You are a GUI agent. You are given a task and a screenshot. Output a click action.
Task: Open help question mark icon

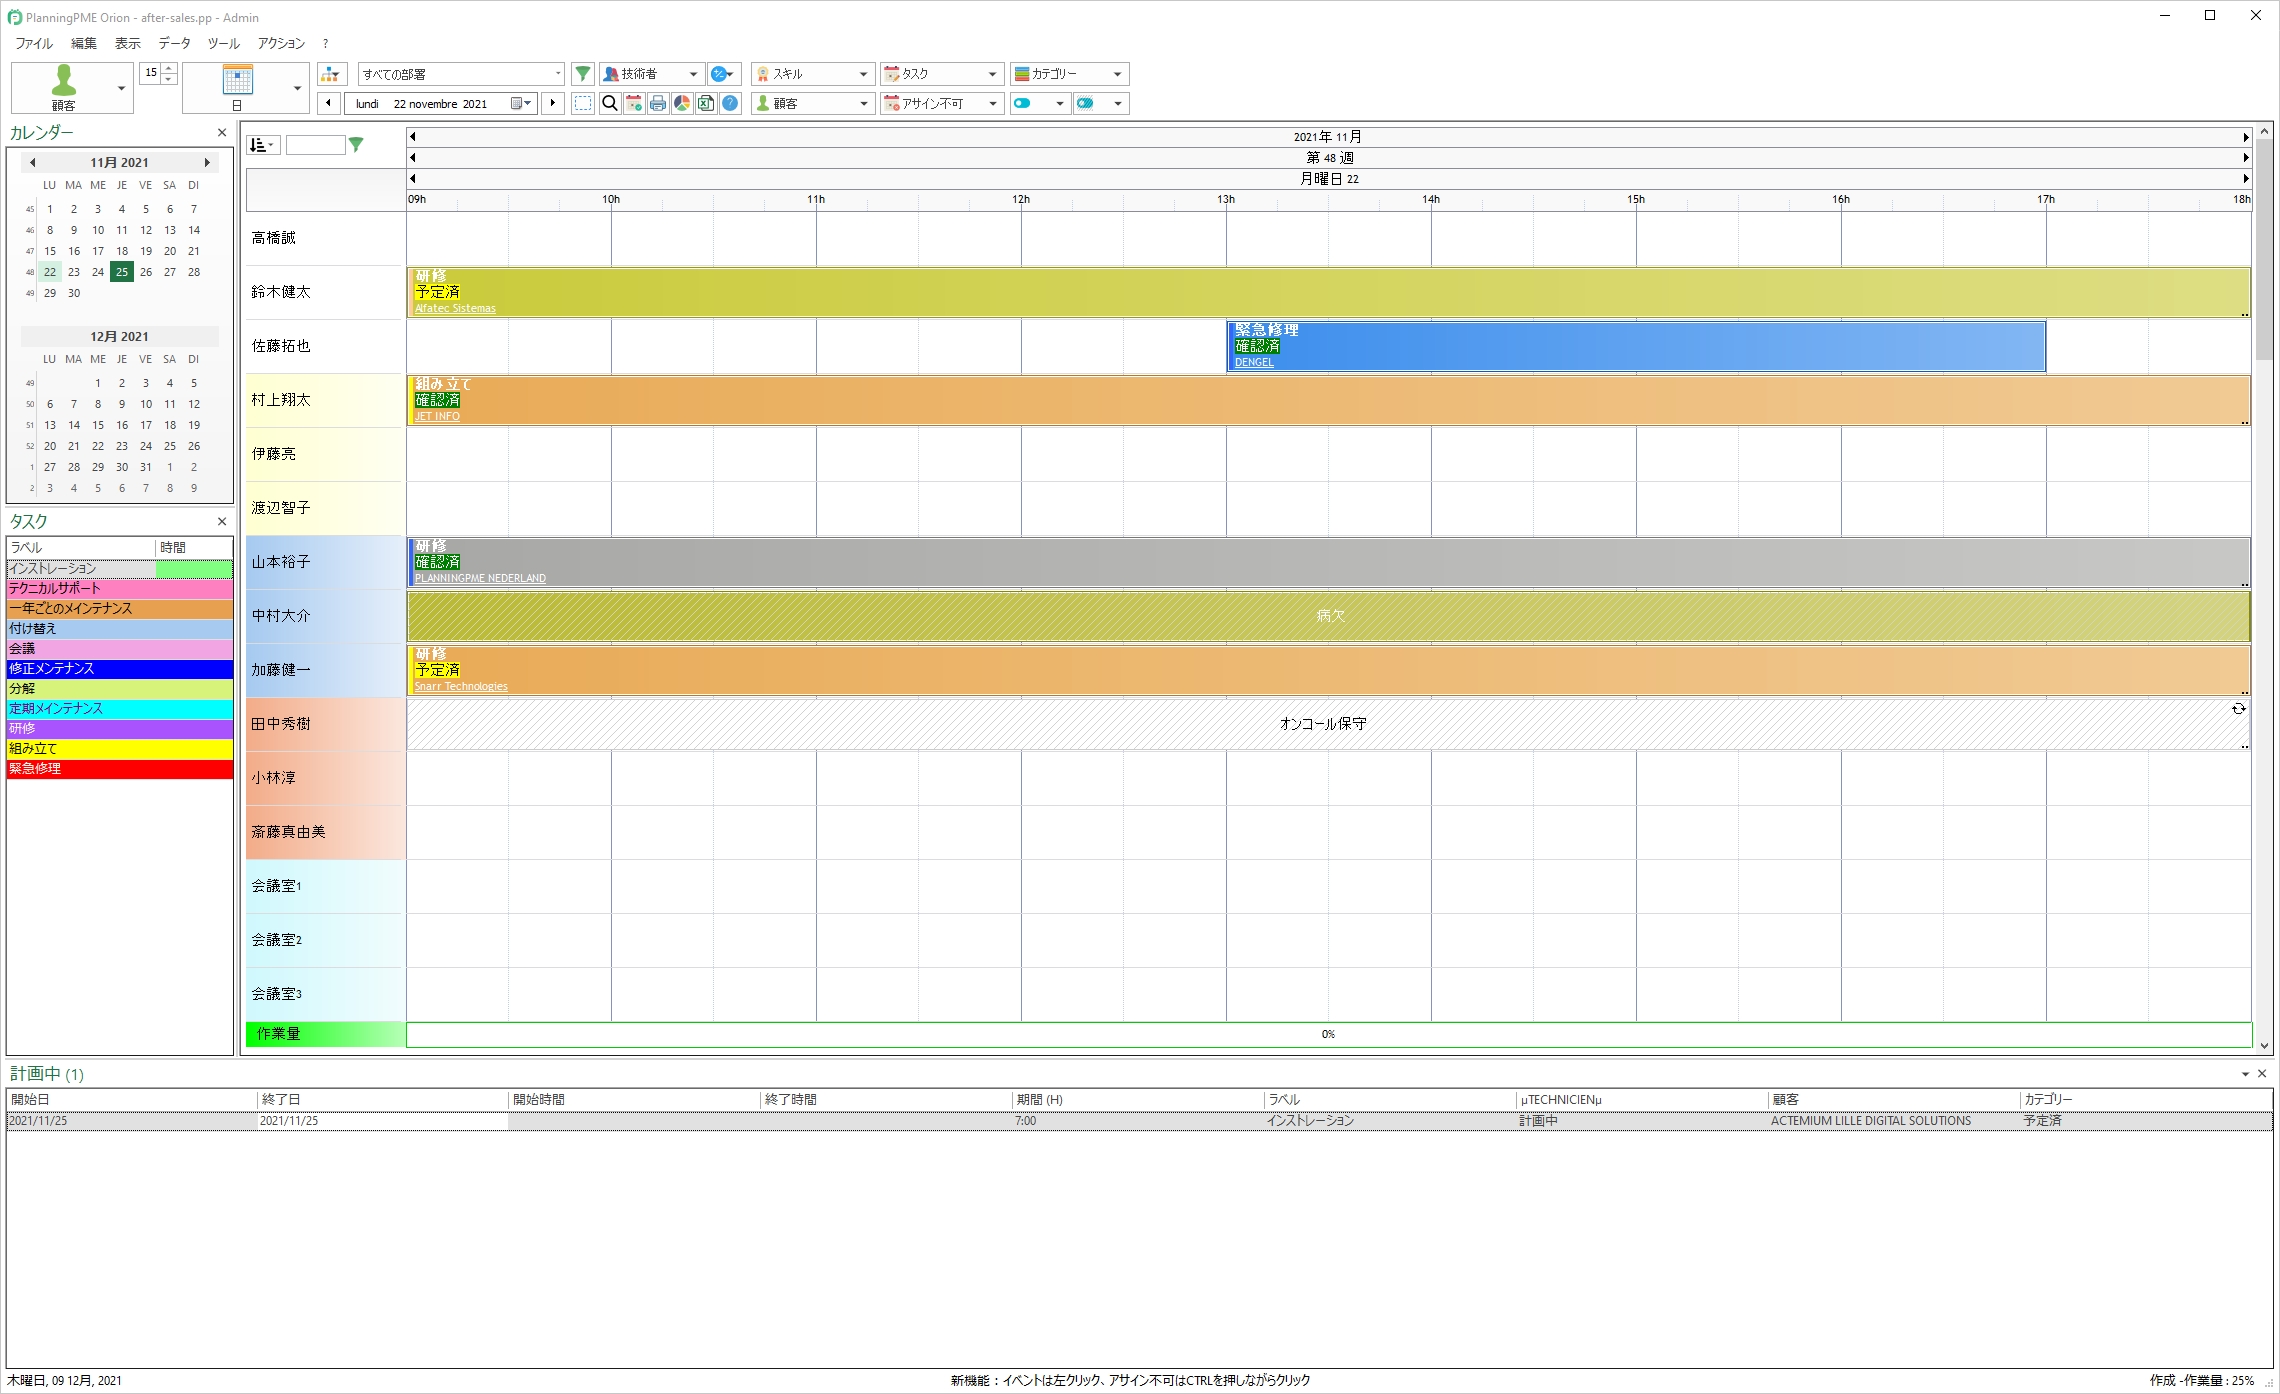click(x=730, y=103)
